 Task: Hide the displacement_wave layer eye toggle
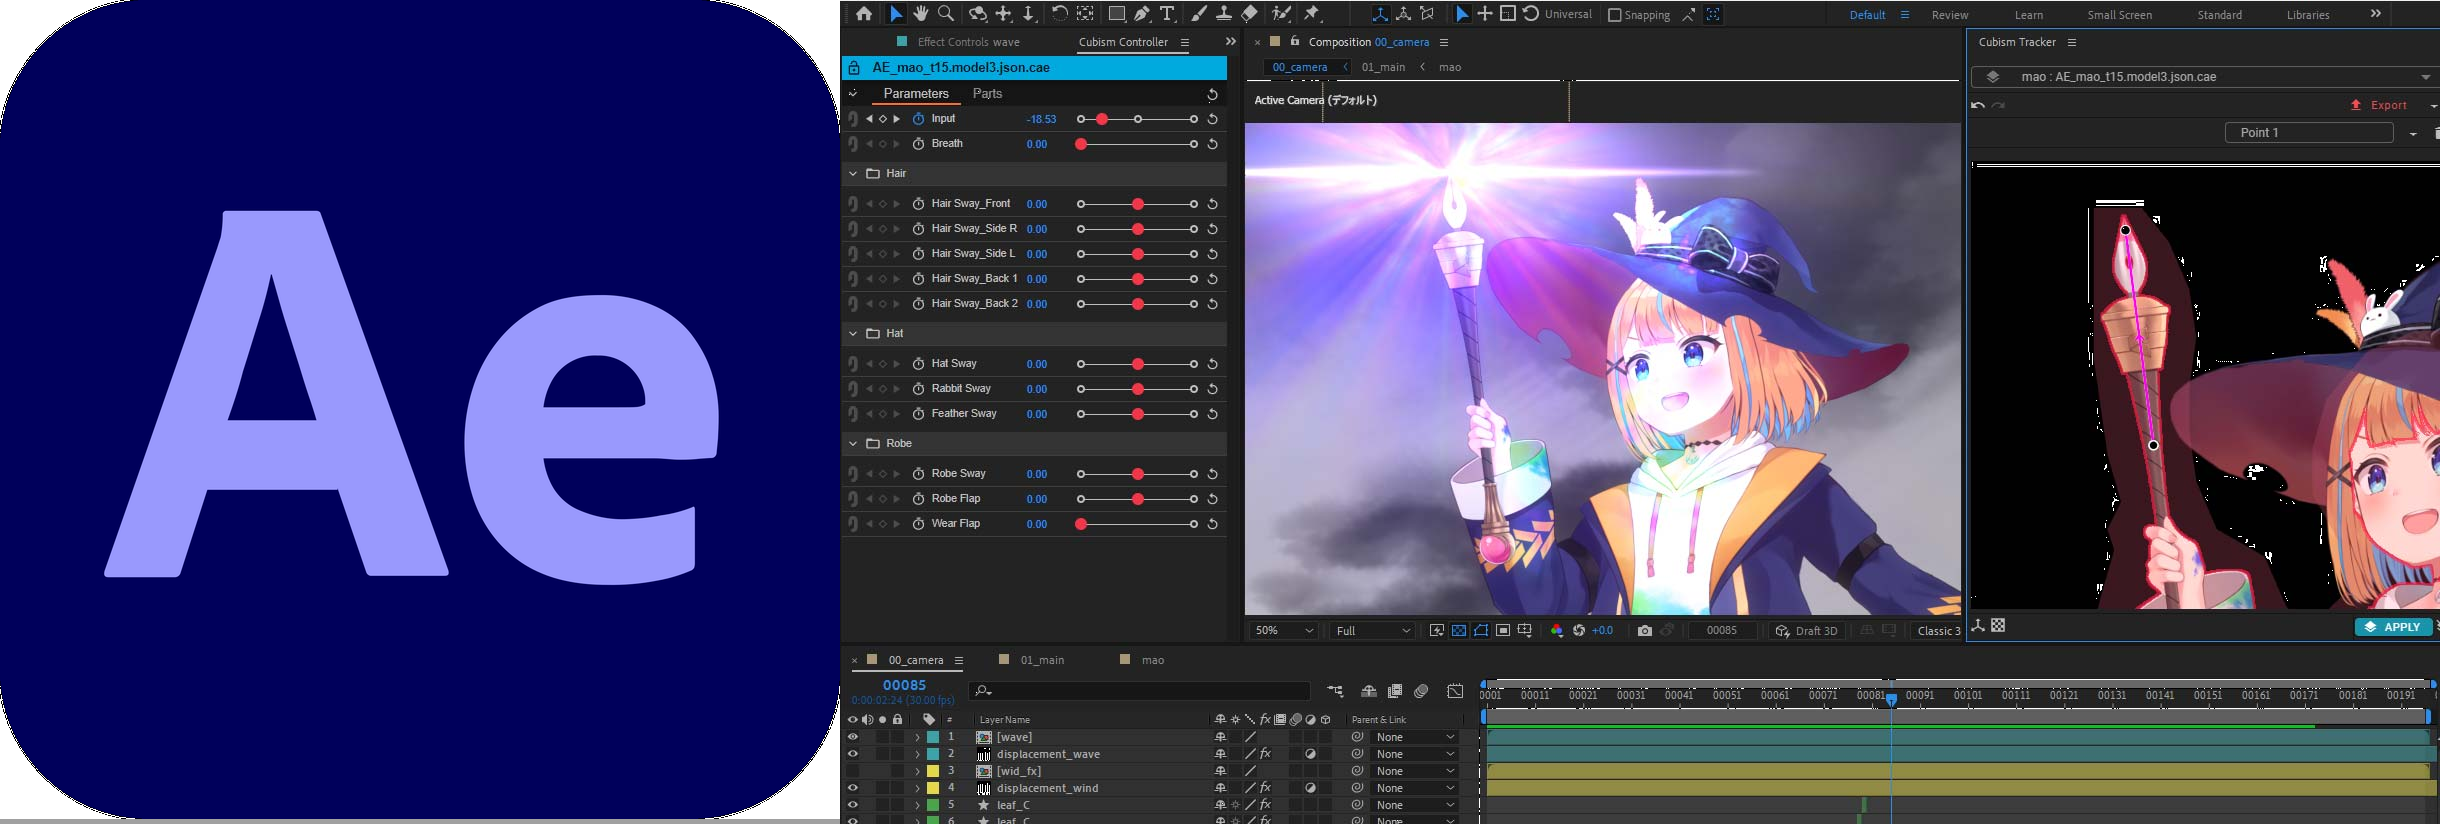click(x=853, y=754)
